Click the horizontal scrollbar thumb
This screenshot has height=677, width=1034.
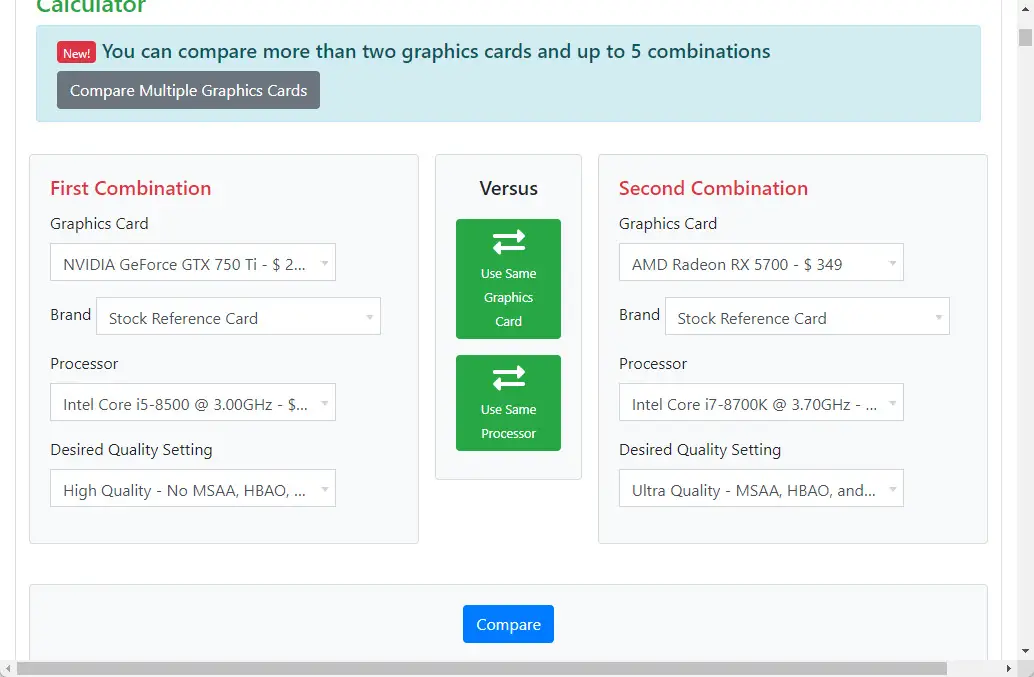(x=482, y=668)
